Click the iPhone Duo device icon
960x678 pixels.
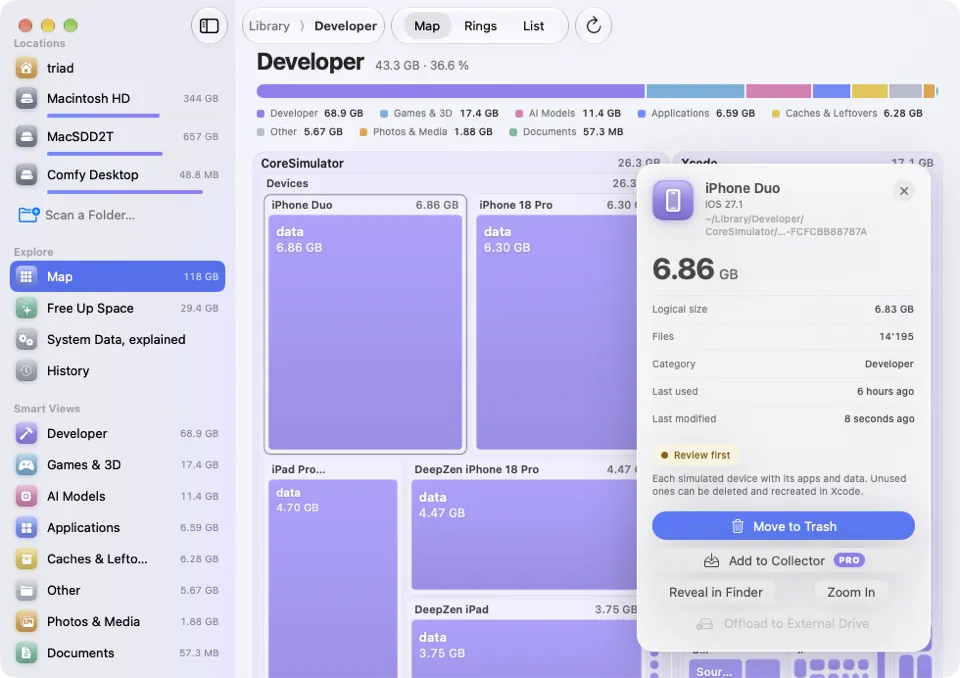tap(673, 200)
